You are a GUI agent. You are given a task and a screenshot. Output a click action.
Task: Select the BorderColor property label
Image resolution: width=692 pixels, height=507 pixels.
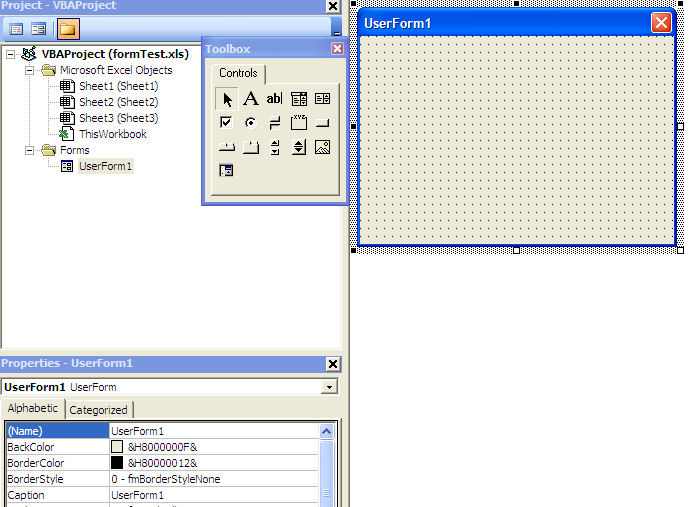click(x=36, y=463)
